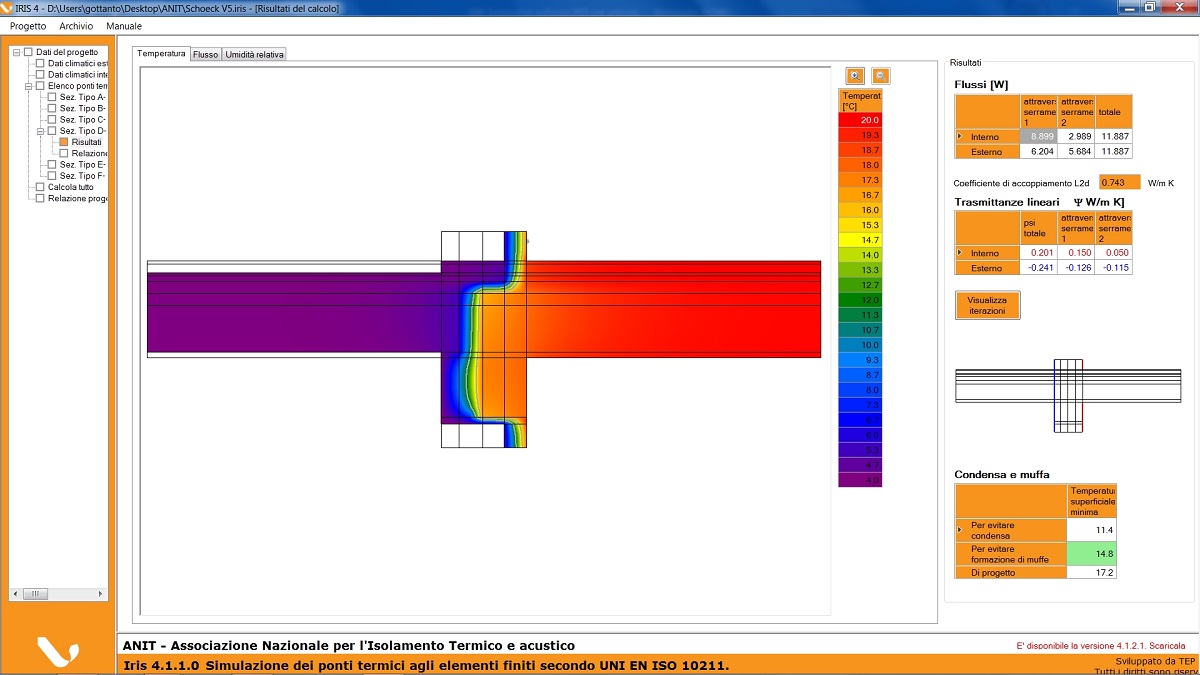Image resolution: width=1200 pixels, height=675 pixels.
Task: Switch to the Flusso tab
Action: click(x=205, y=54)
